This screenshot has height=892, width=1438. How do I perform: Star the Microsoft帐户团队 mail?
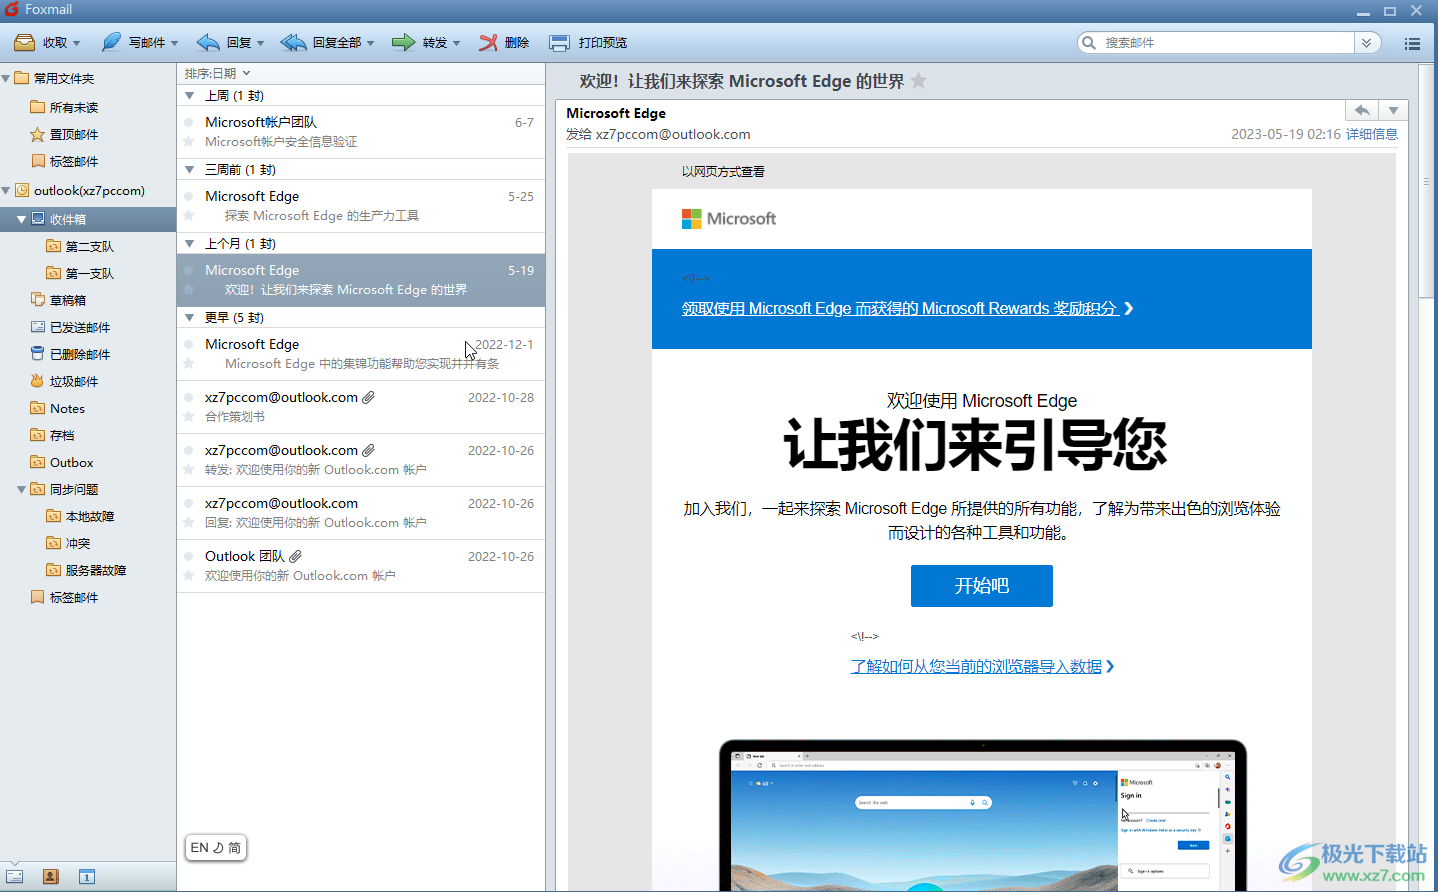(188, 142)
